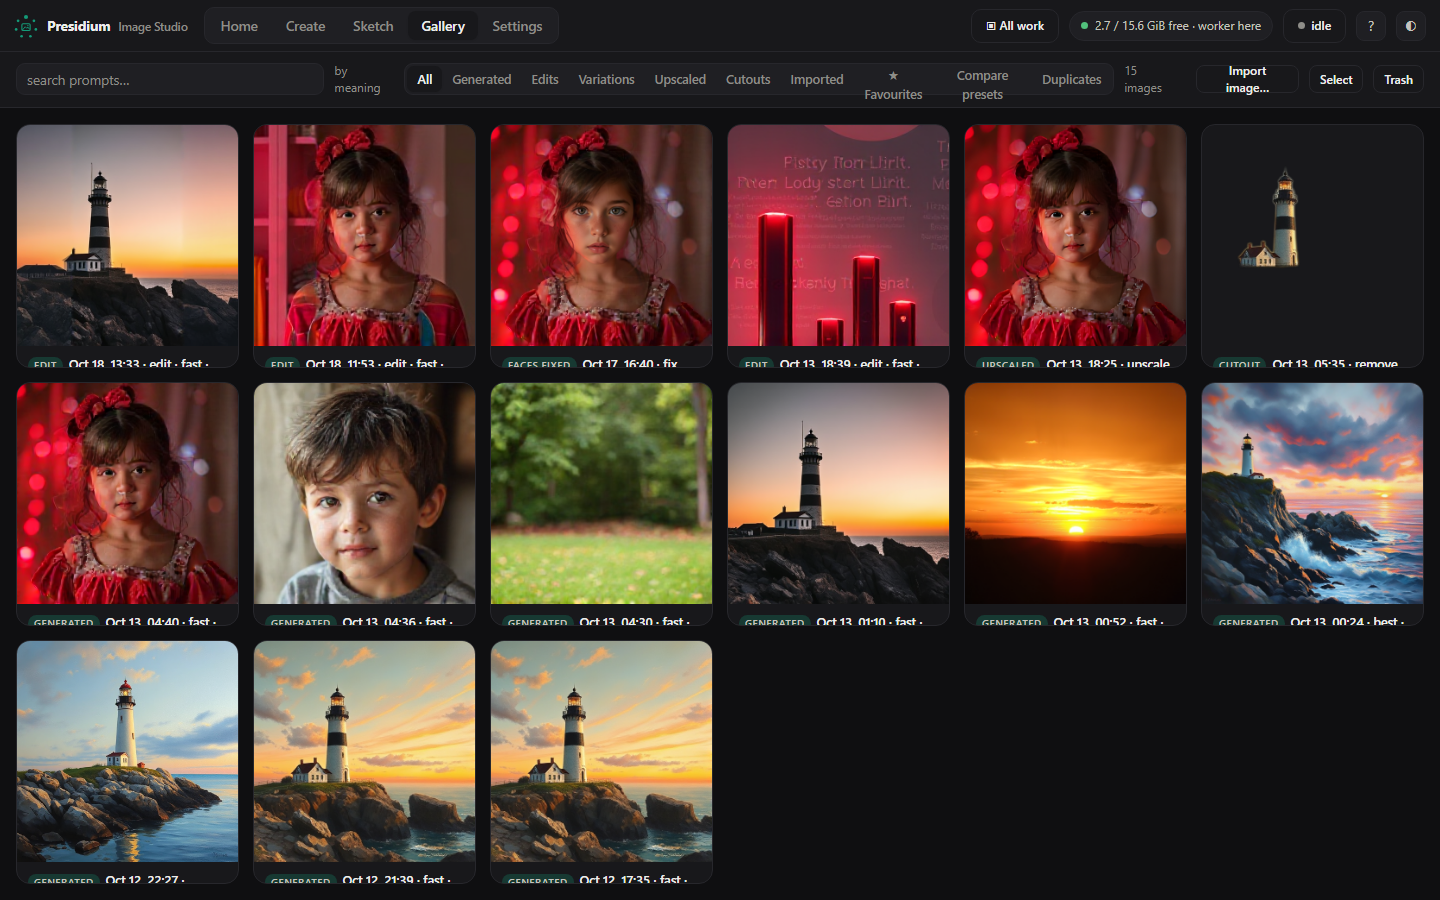
Task: Filter gallery by Edits
Action: click(545, 80)
